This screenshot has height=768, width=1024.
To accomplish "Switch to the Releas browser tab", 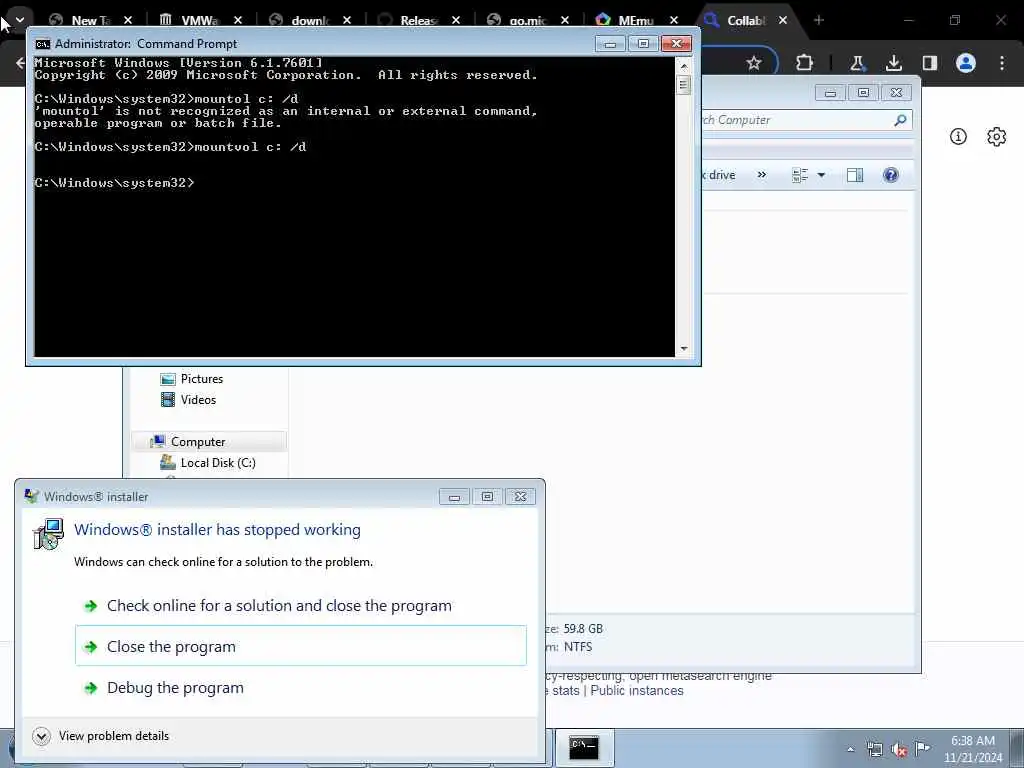I will pyautogui.click(x=418, y=20).
